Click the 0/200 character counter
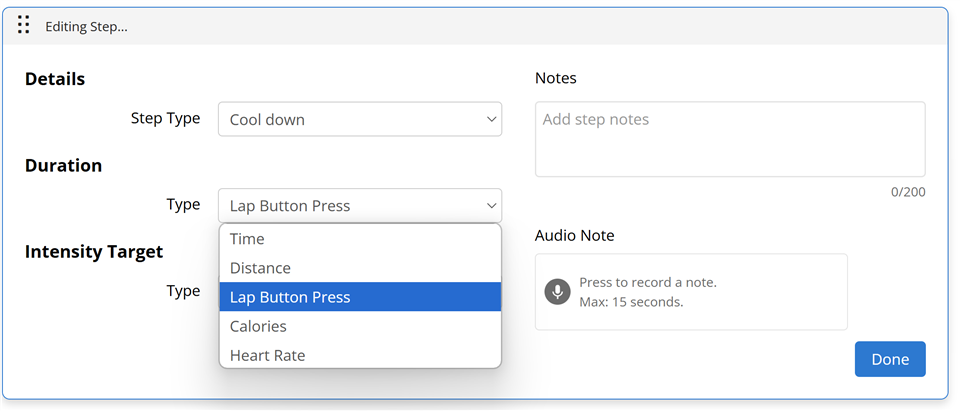The image size is (960, 411). coord(908,192)
